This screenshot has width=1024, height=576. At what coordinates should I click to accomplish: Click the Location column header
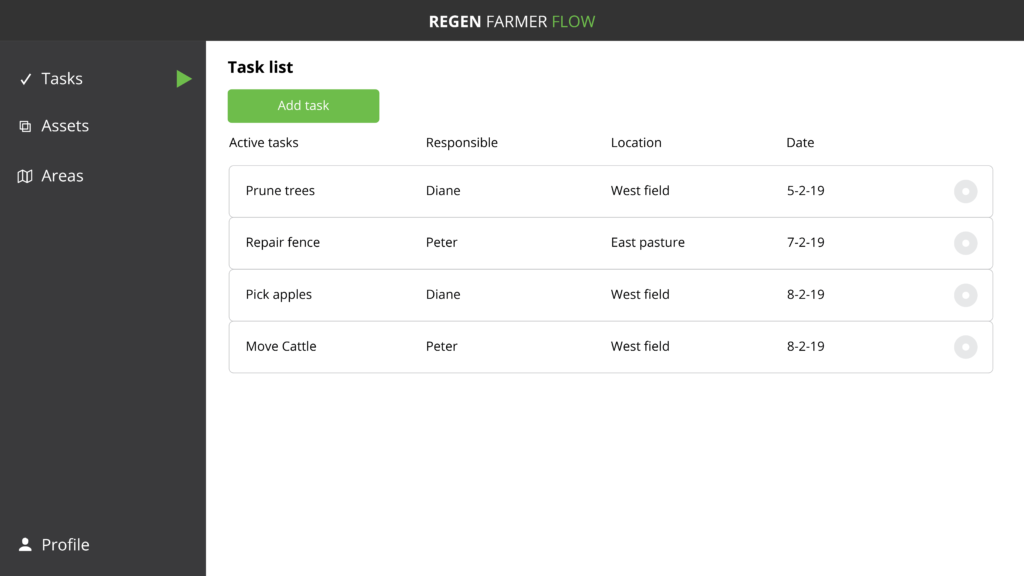(x=636, y=142)
